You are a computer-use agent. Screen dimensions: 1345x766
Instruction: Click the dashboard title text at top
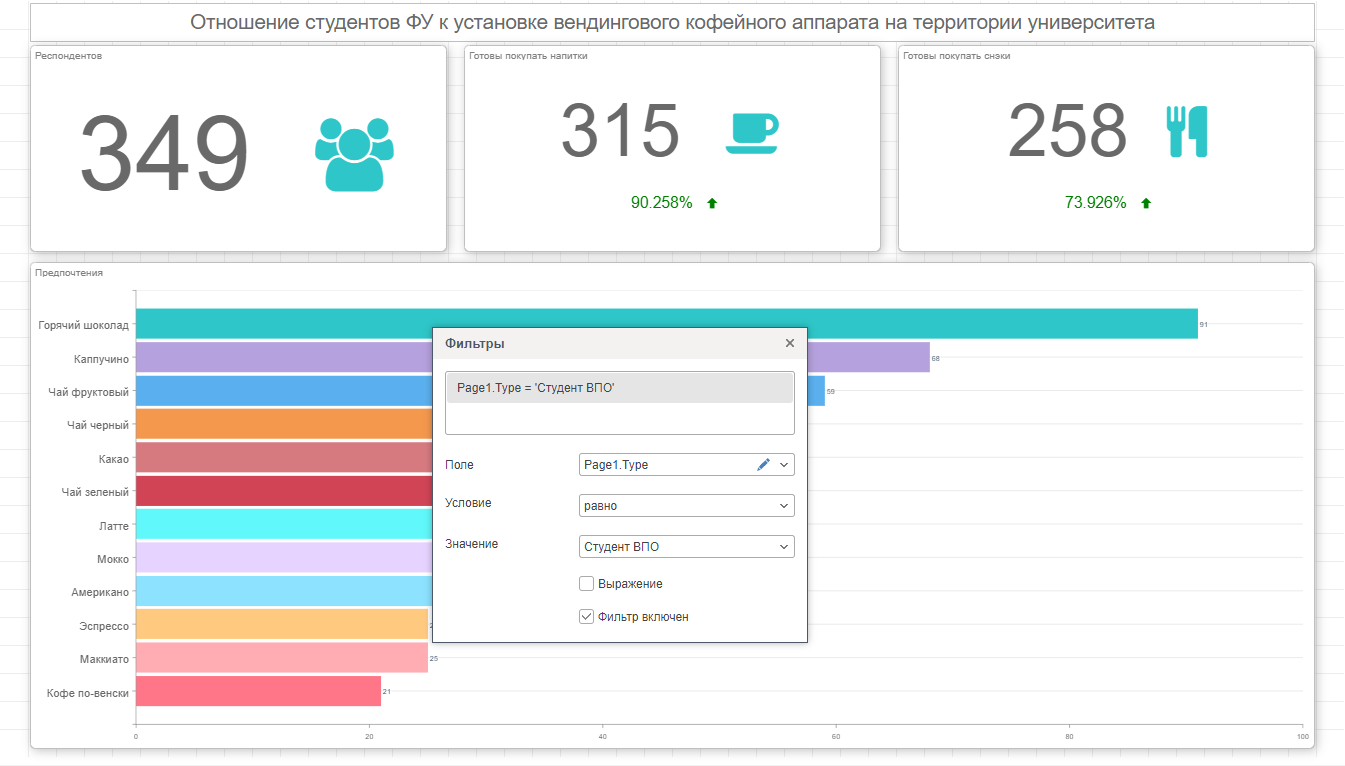point(672,22)
